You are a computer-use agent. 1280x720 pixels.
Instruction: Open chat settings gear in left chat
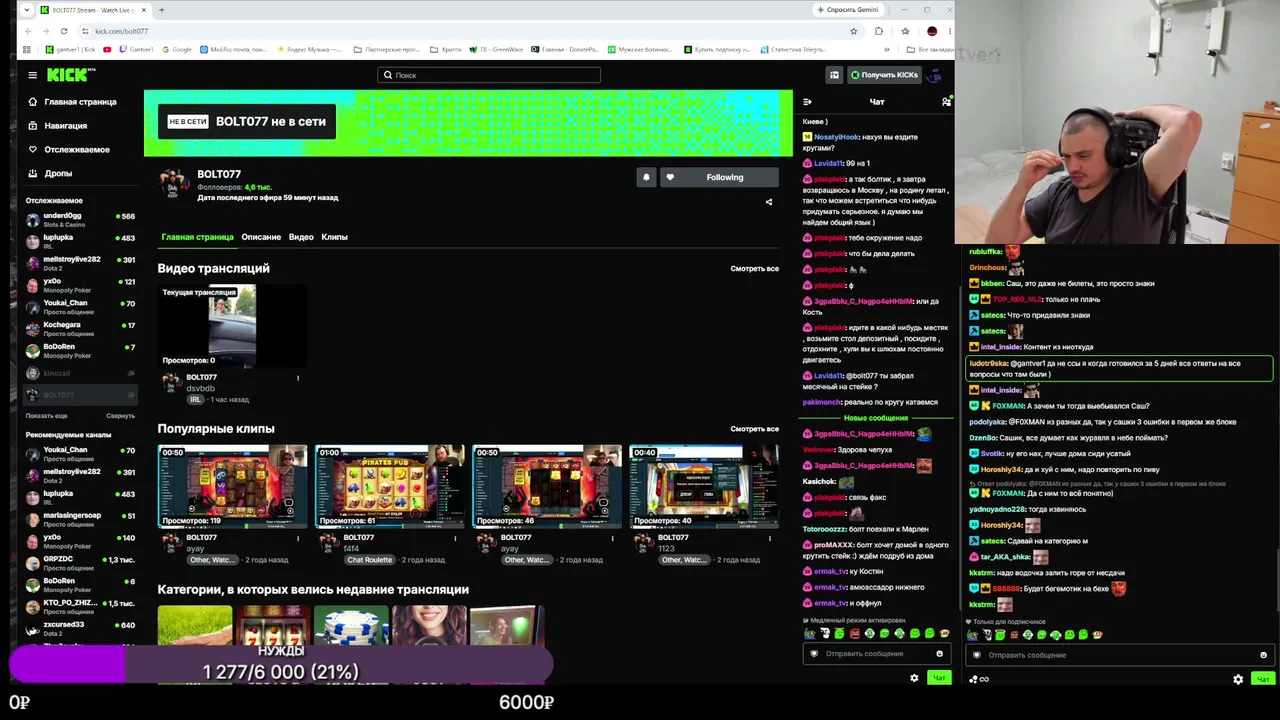914,679
